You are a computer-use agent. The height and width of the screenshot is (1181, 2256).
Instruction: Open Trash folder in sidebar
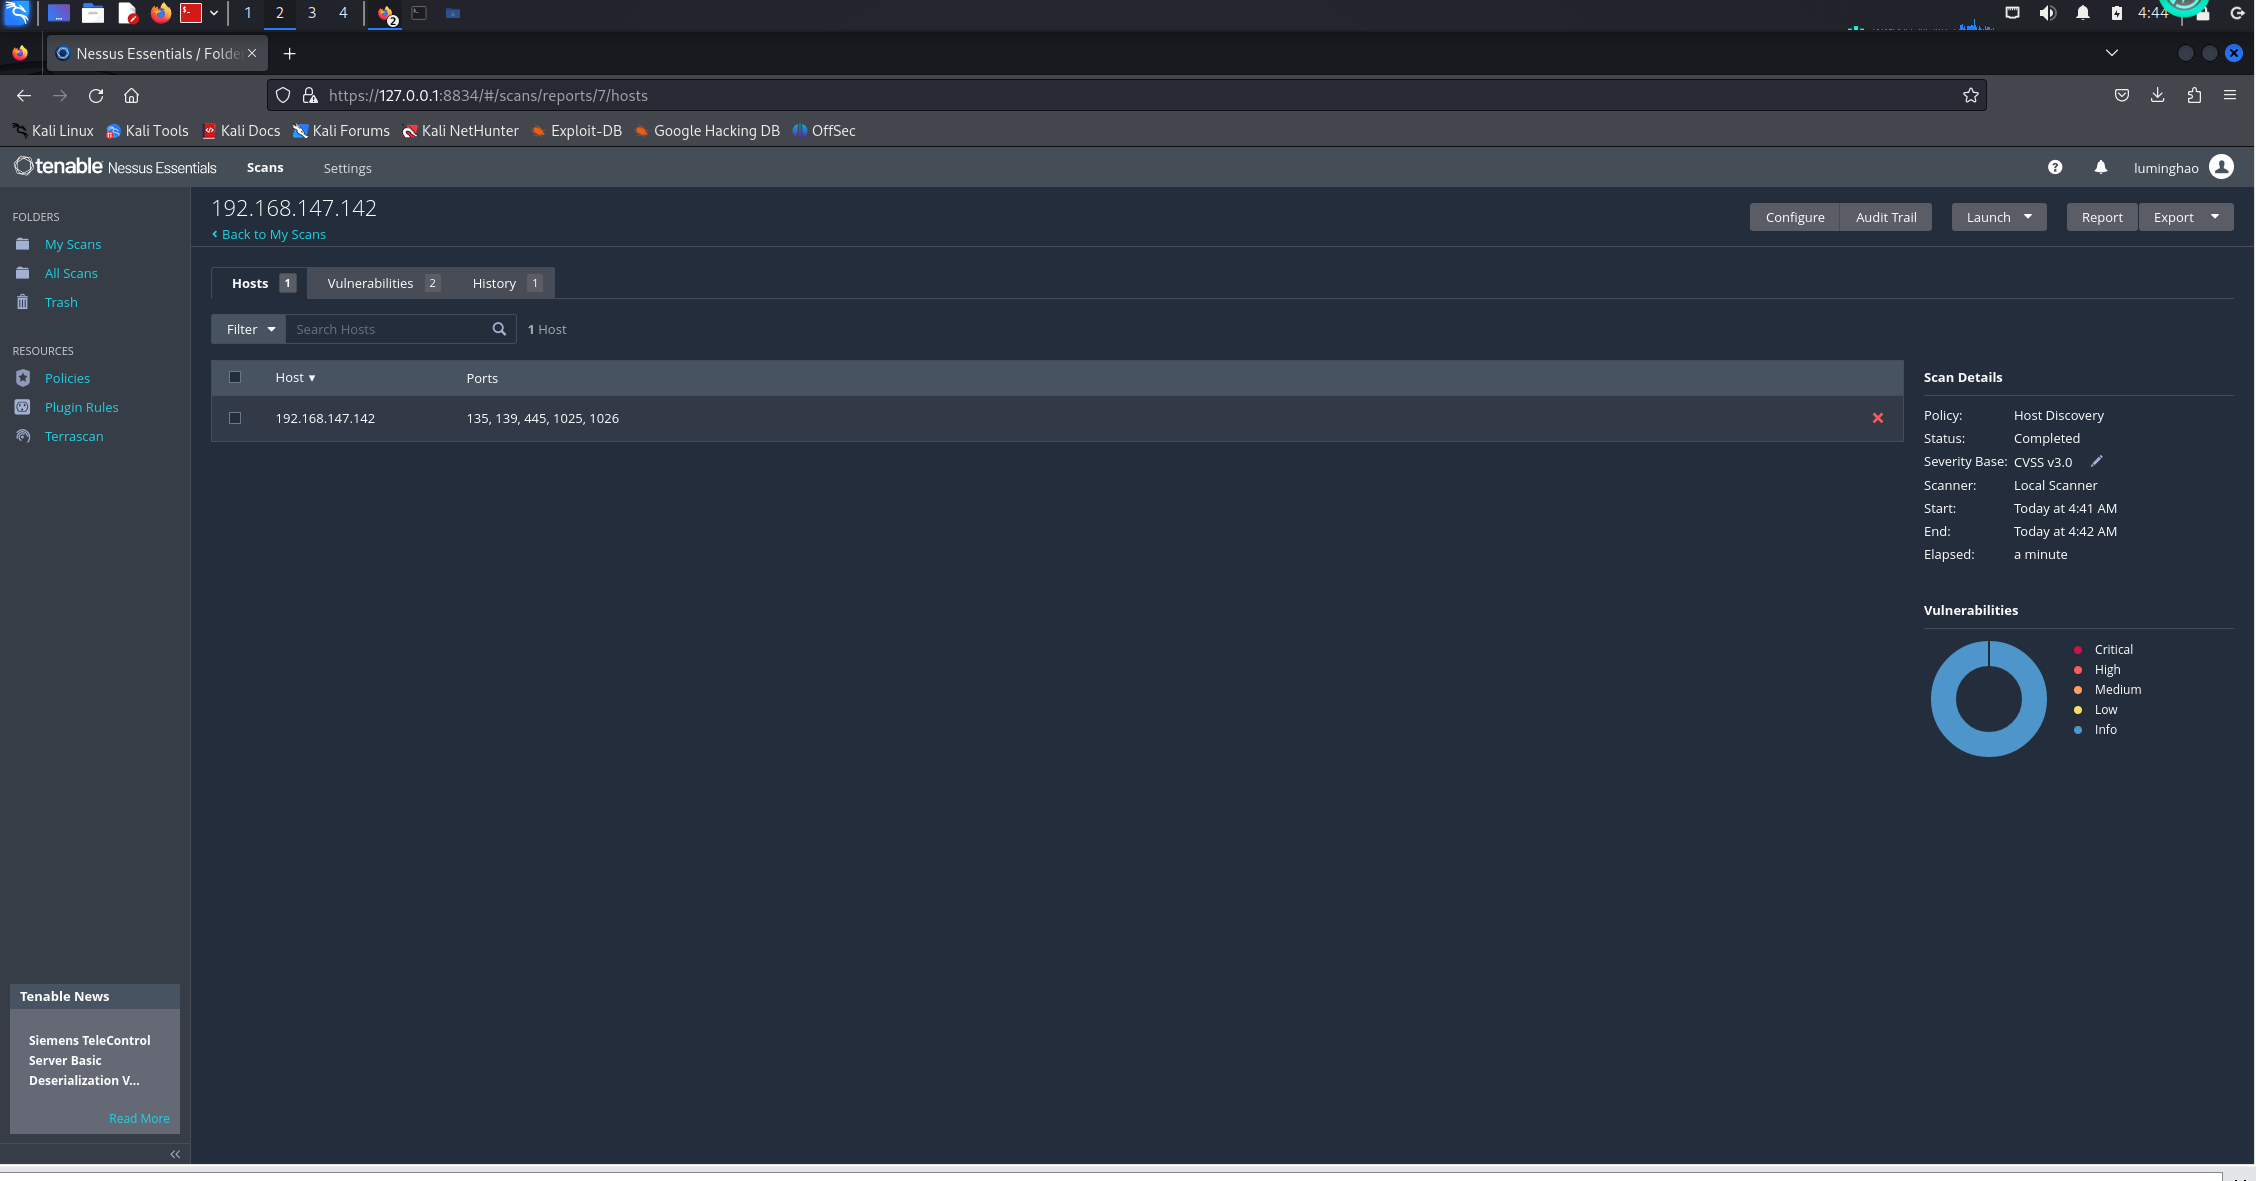(x=60, y=302)
